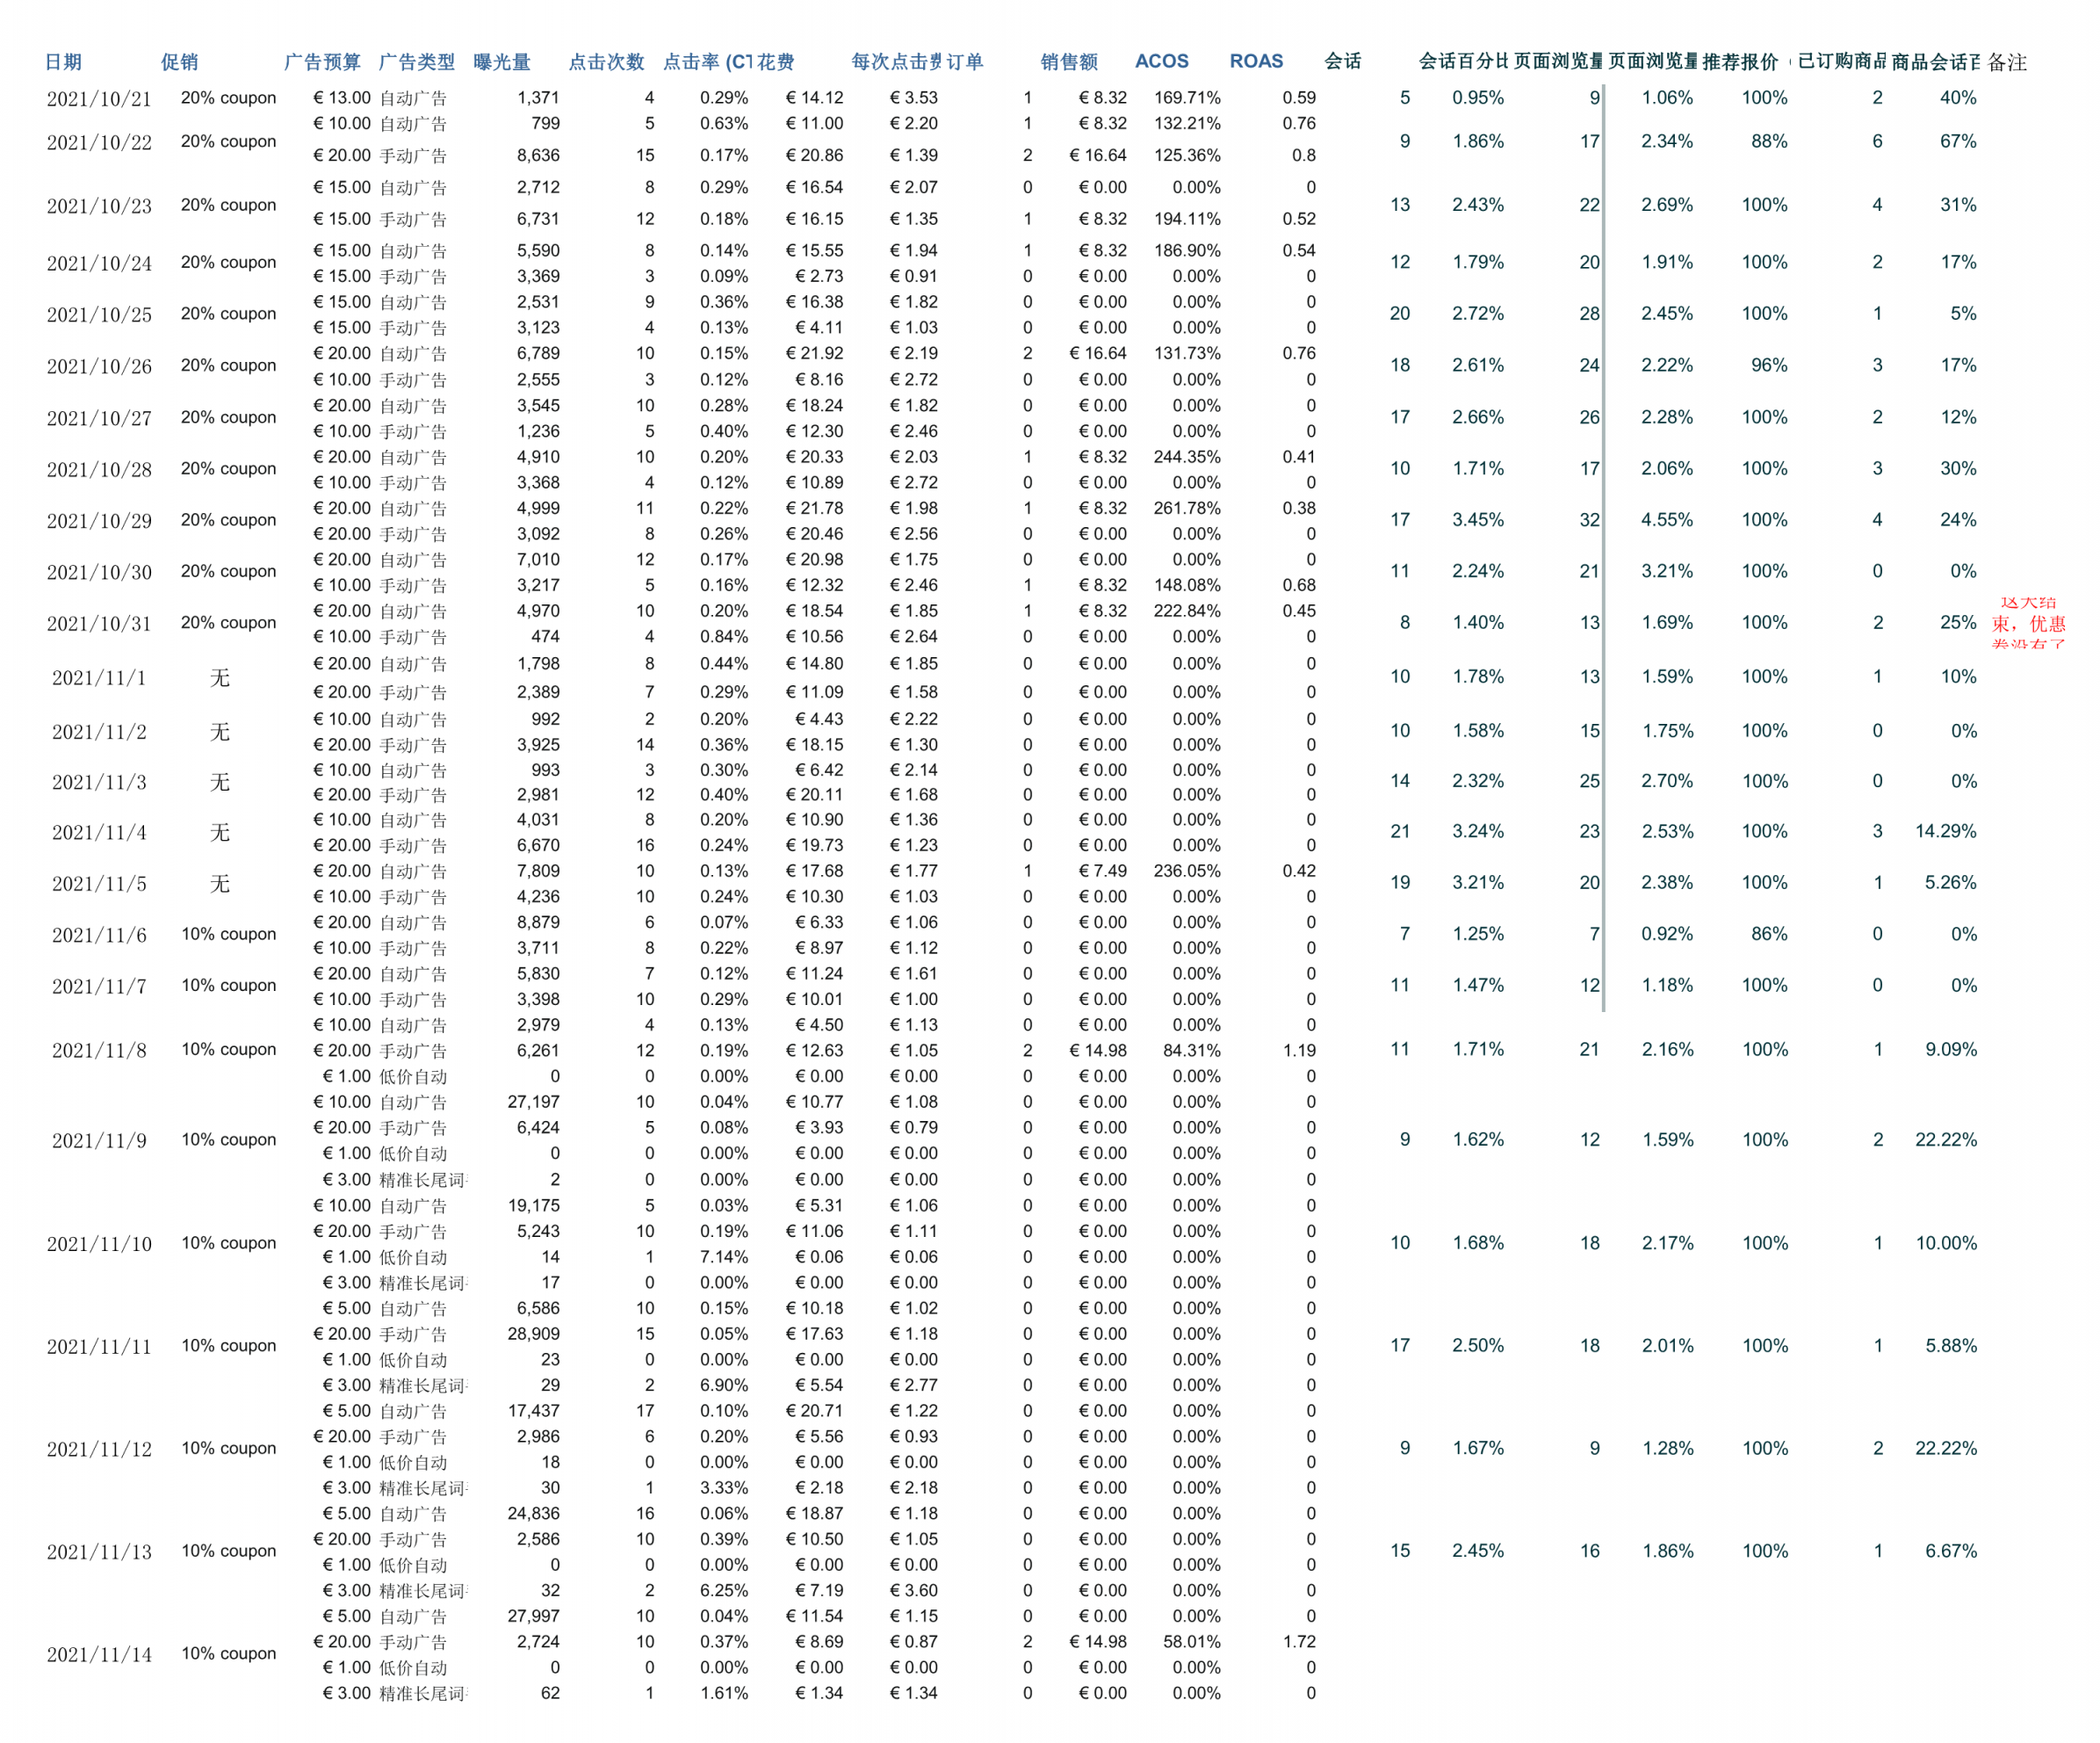Screen dimensions: 2100x1743
Task: Select the ACOS value 261.78%
Action: point(1187,508)
